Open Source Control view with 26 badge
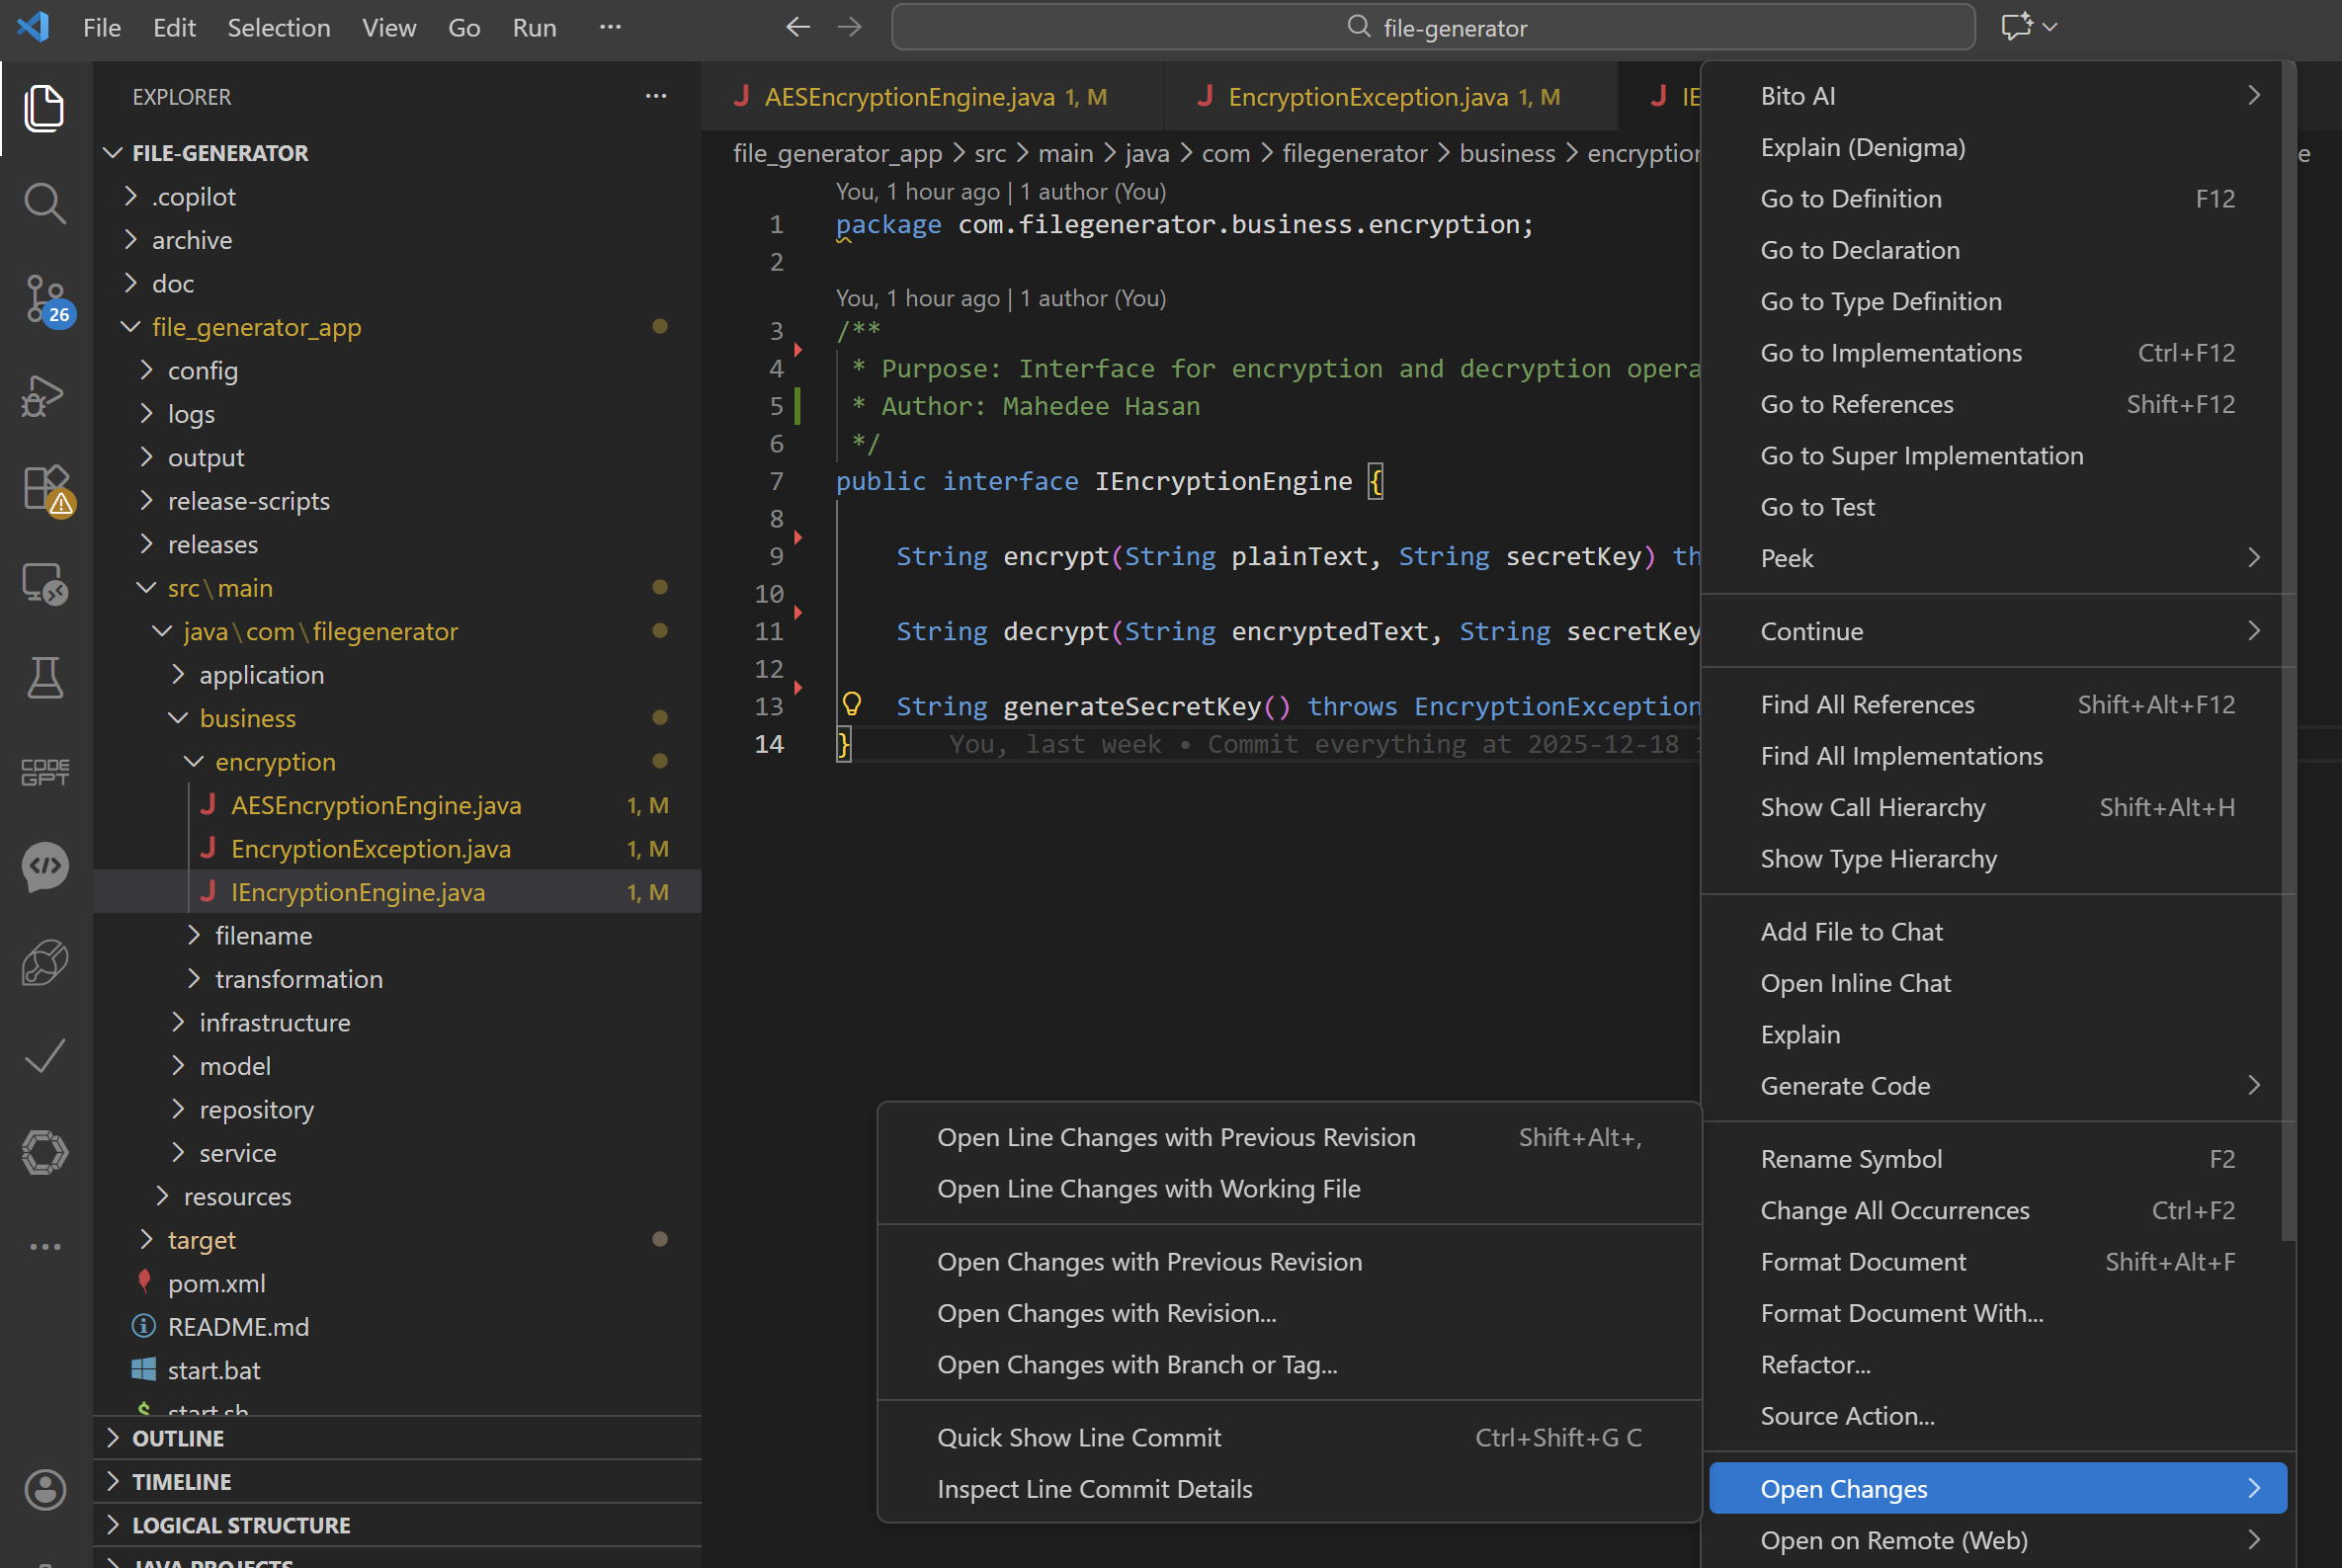Viewport: 2342px width, 1568px height. [x=44, y=298]
